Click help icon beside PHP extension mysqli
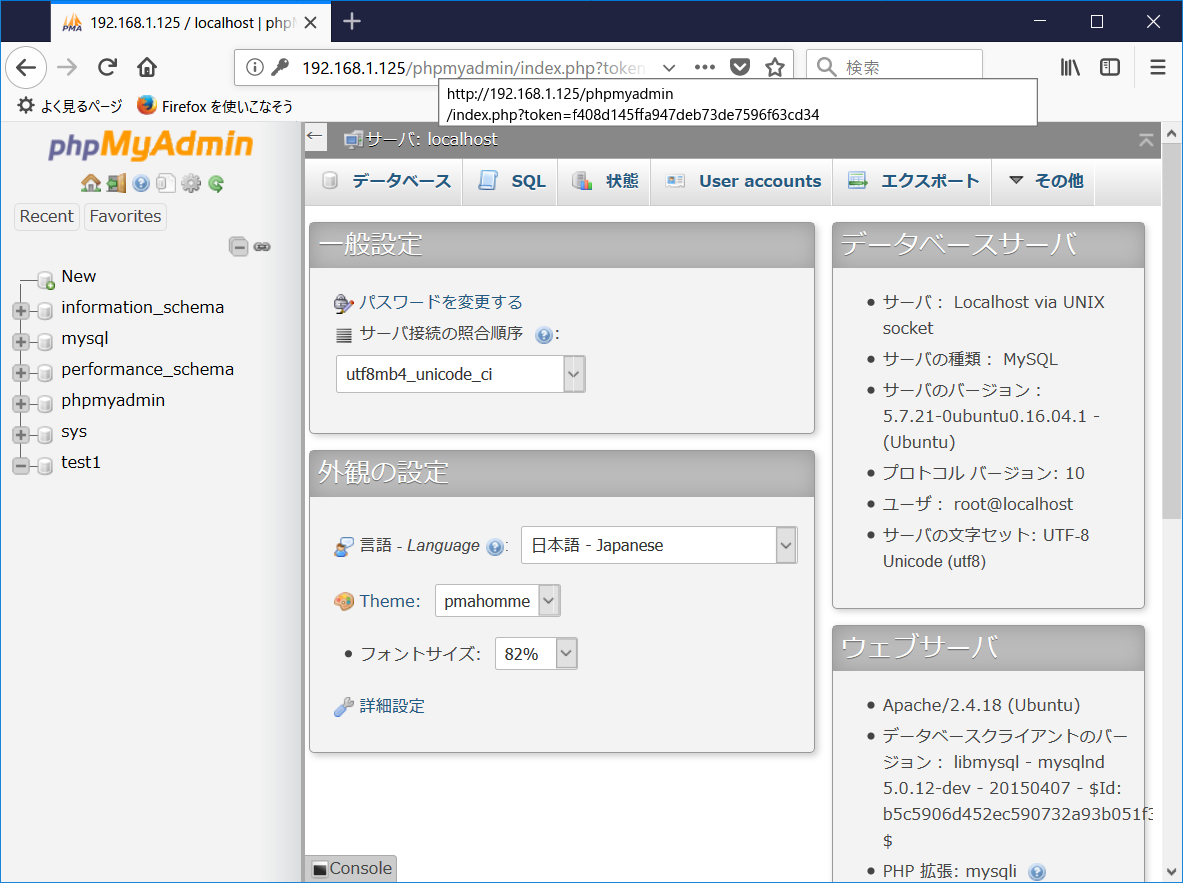 (x=1037, y=872)
